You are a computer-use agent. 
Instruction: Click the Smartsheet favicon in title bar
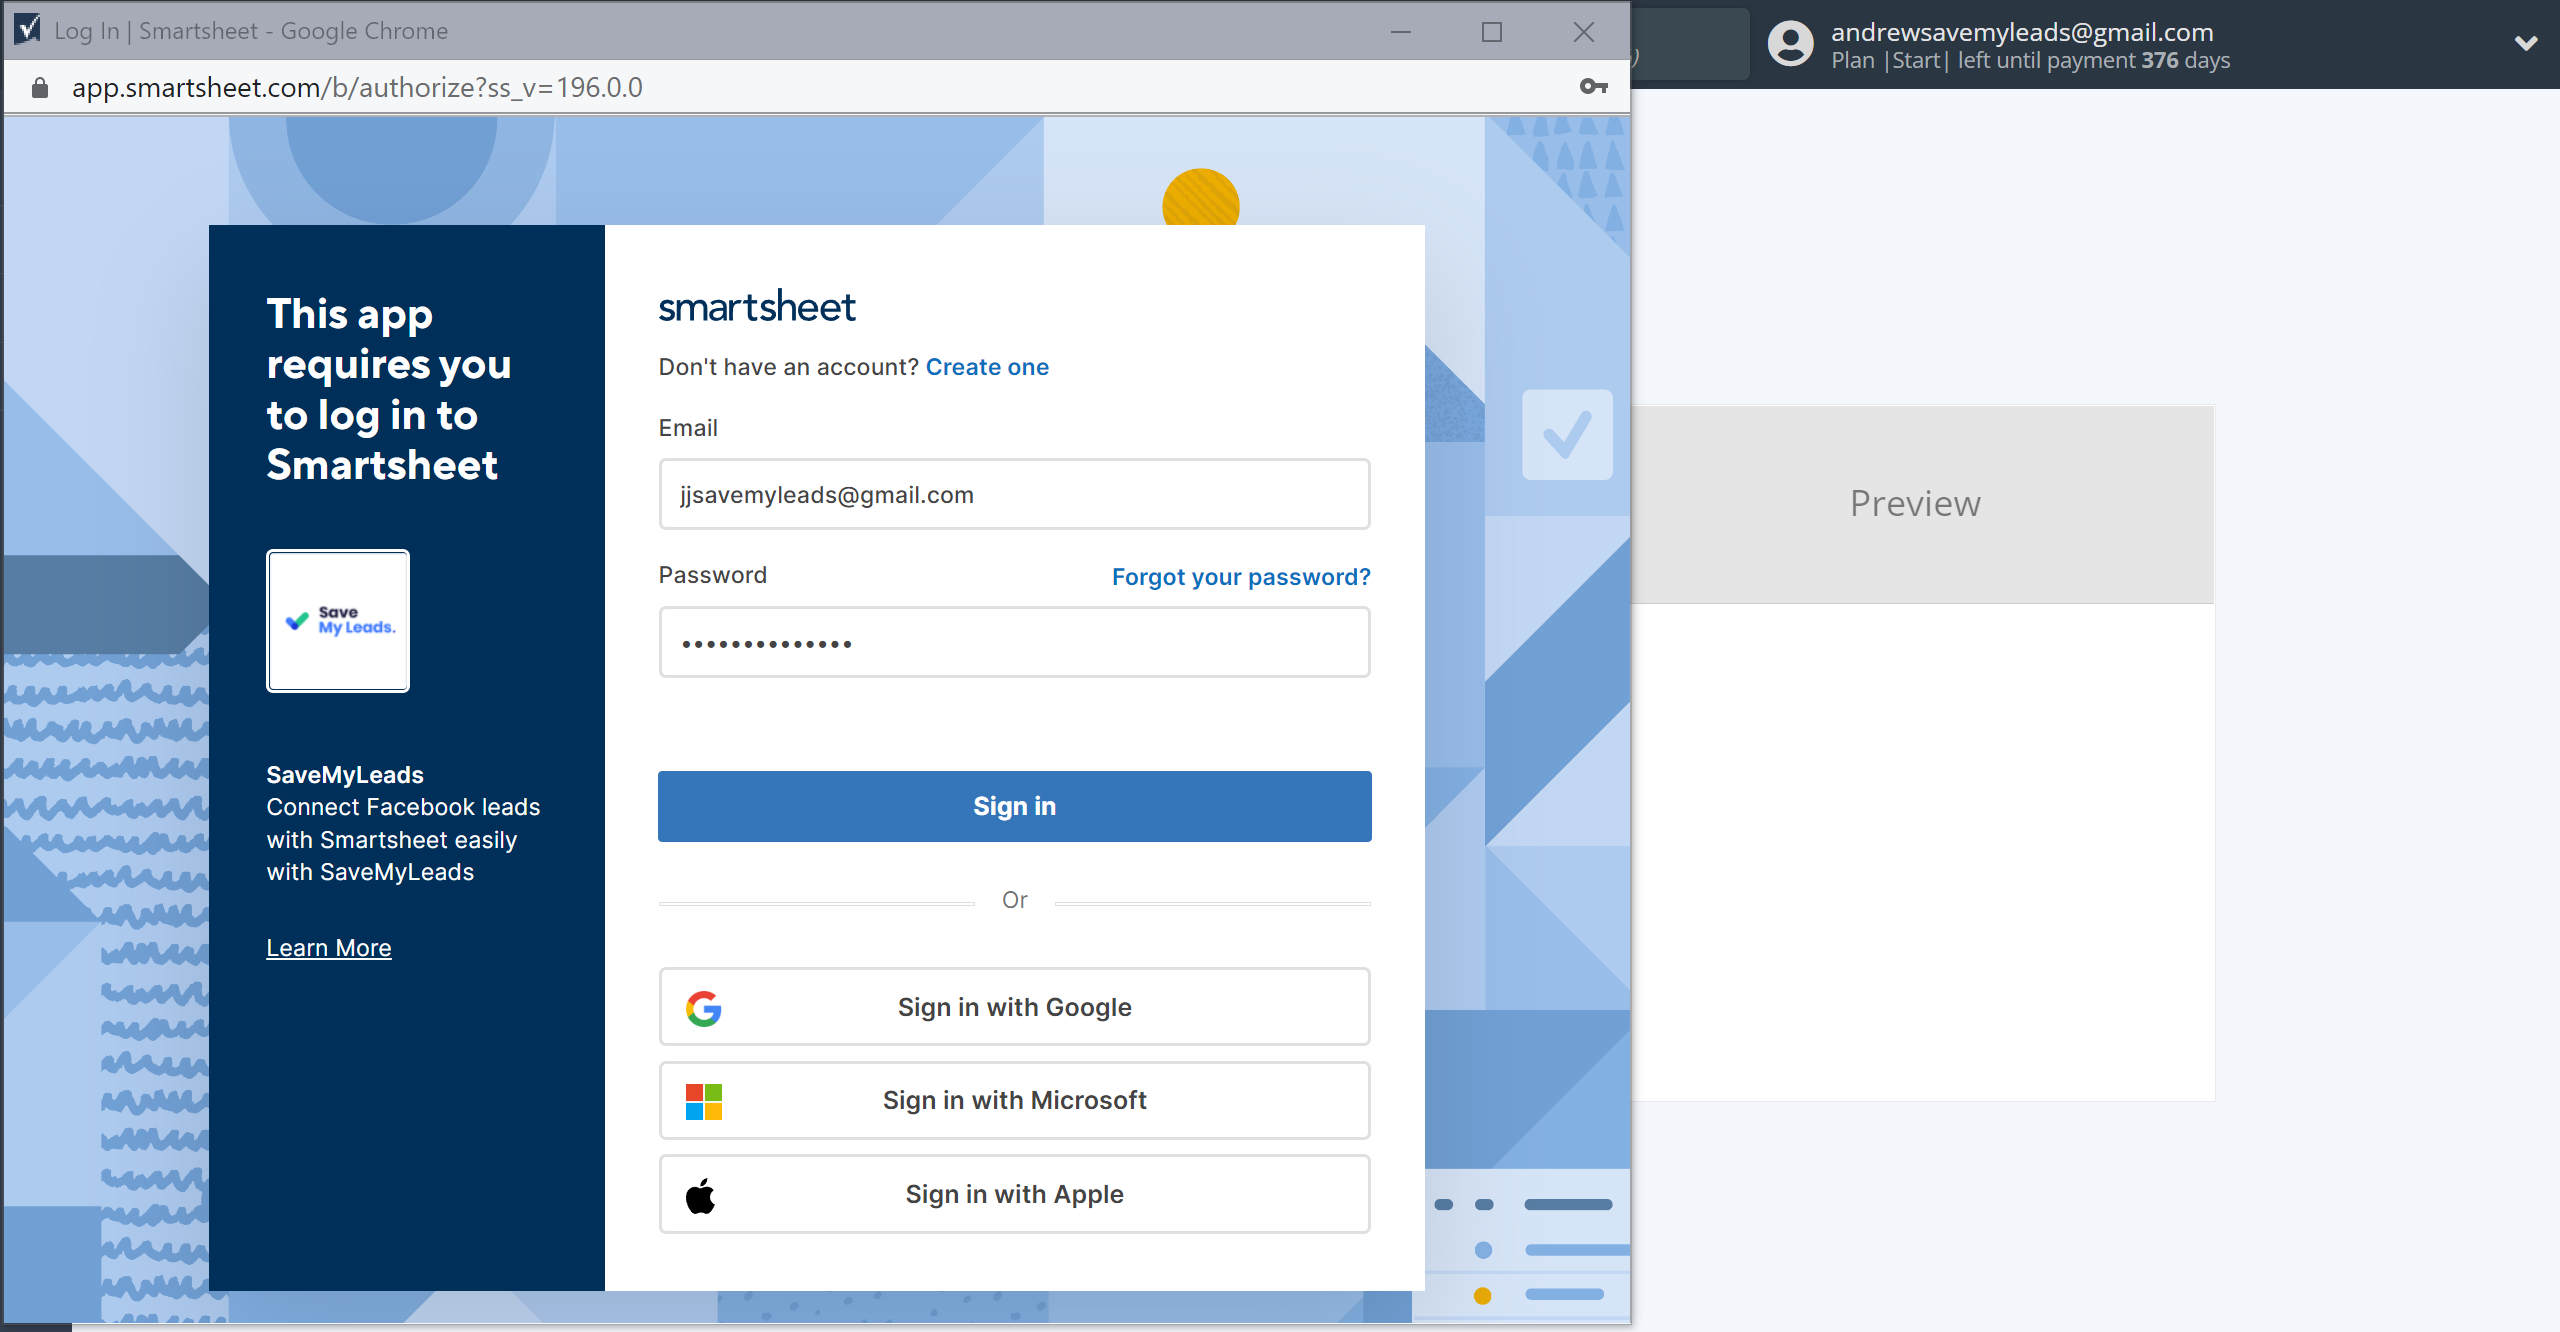pyautogui.click(x=28, y=30)
